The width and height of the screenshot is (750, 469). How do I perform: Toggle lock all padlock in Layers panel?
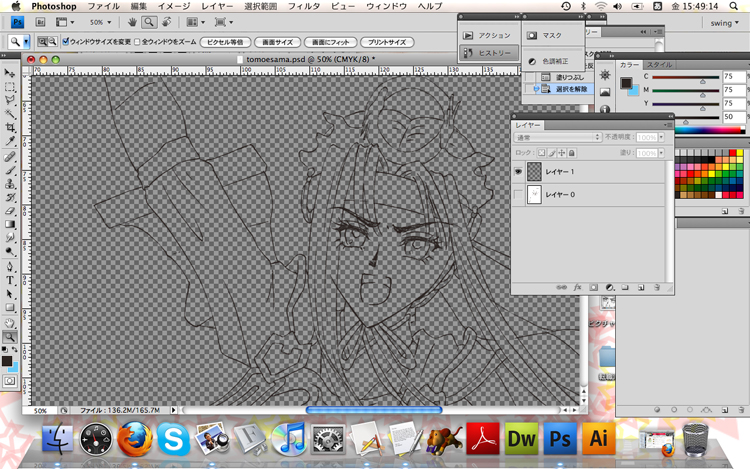click(572, 153)
